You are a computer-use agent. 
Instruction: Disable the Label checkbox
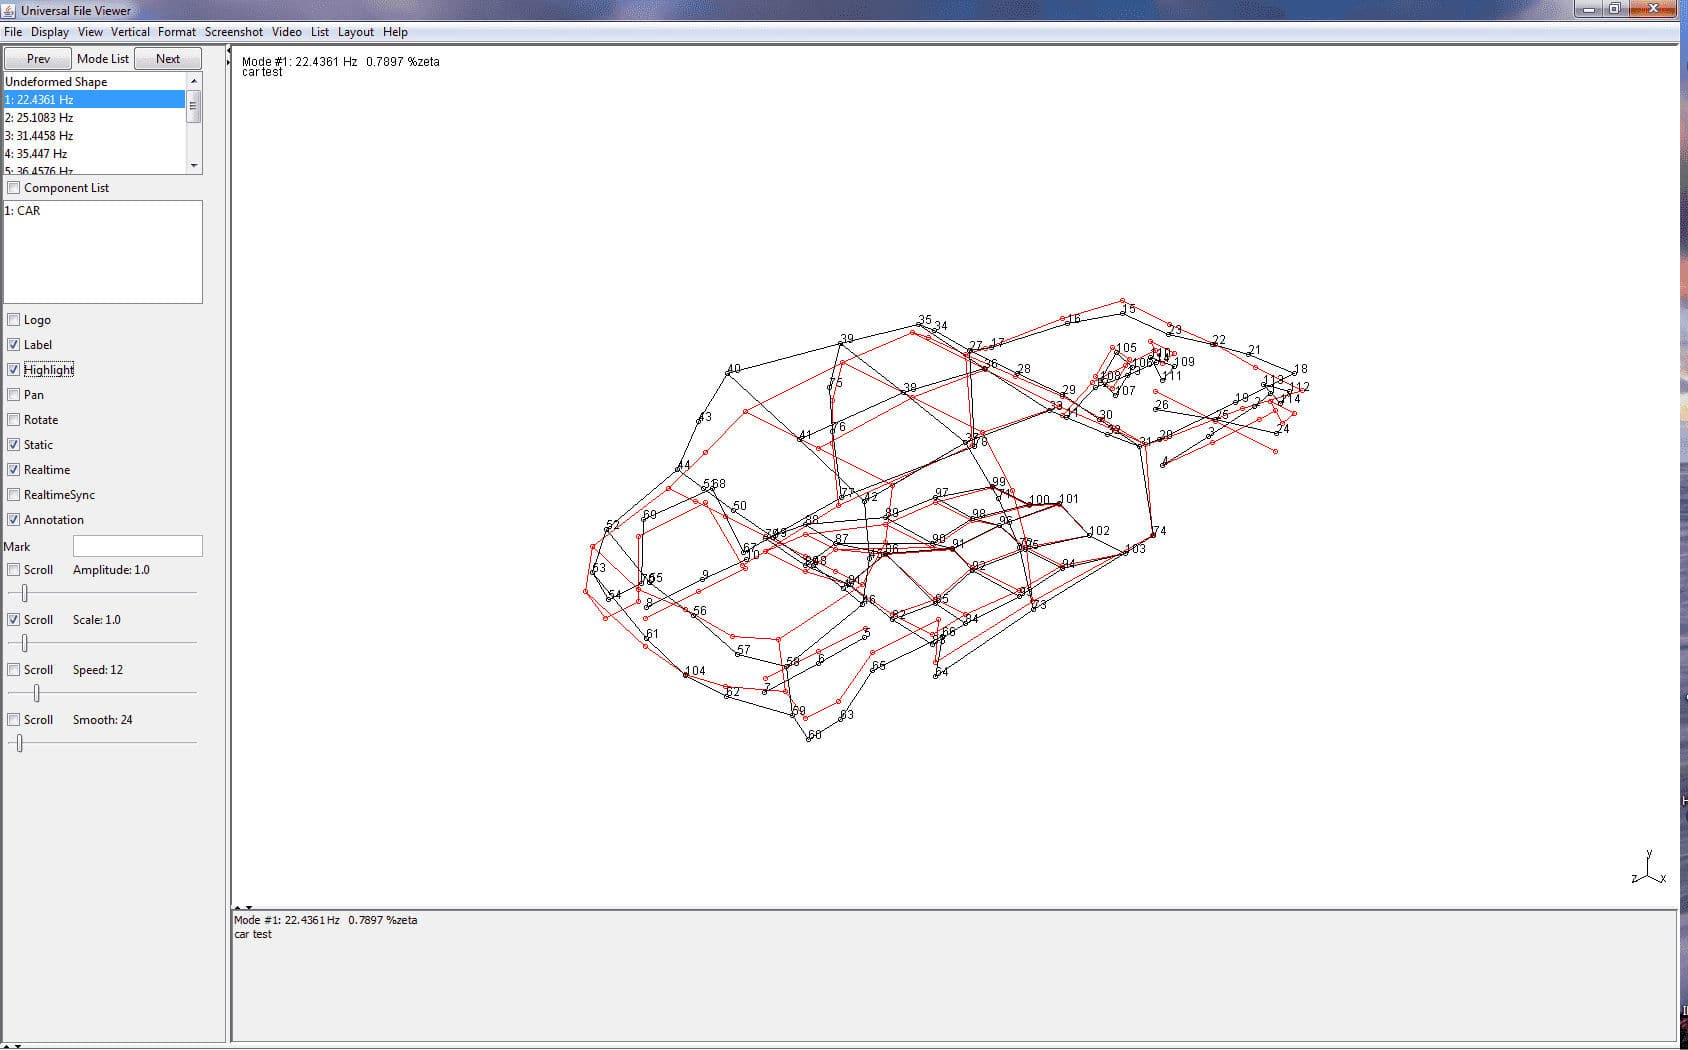click(14, 344)
